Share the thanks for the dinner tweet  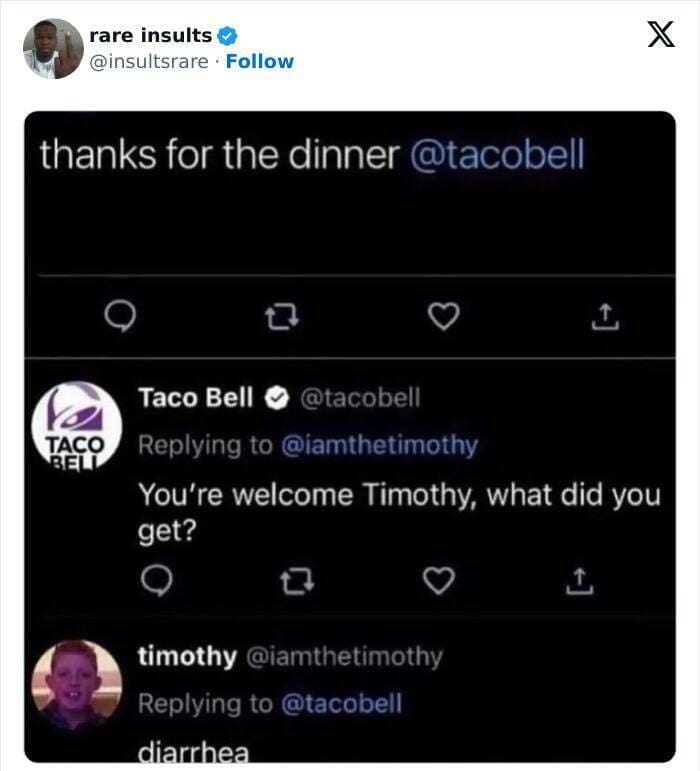click(605, 317)
